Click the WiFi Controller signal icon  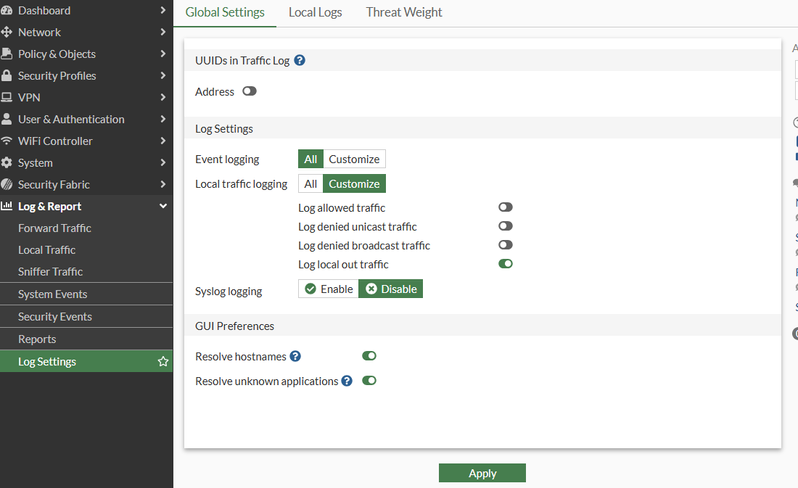(7, 141)
